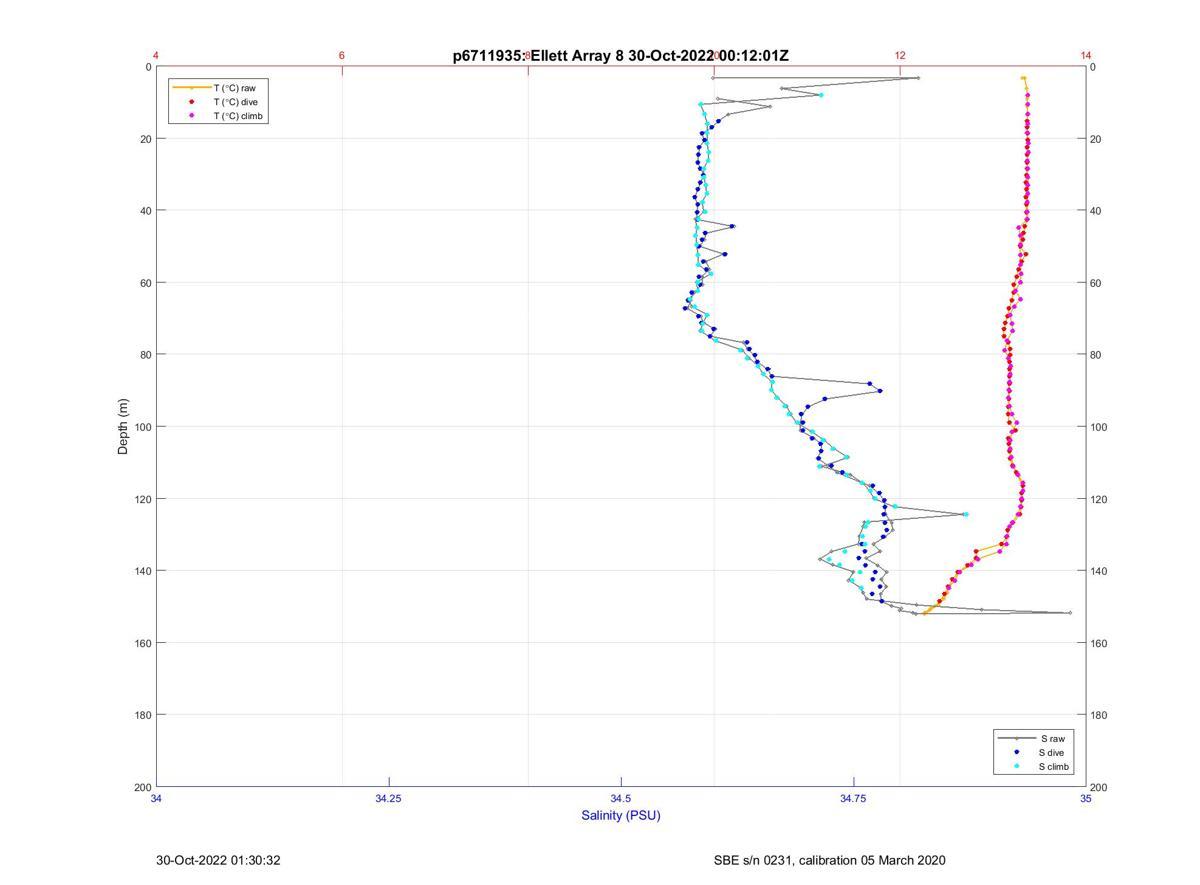Click depth tick '40' on left axis
The height and width of the screenshot is (885, 1200).
pyautogui.click(x=145, y=211)
